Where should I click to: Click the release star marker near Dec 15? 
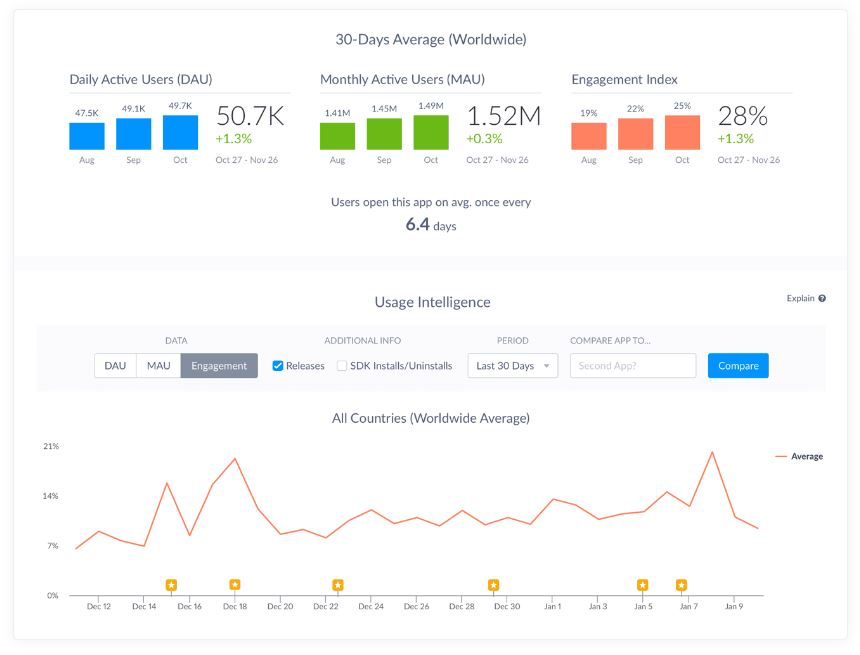(x=170, y=583)
